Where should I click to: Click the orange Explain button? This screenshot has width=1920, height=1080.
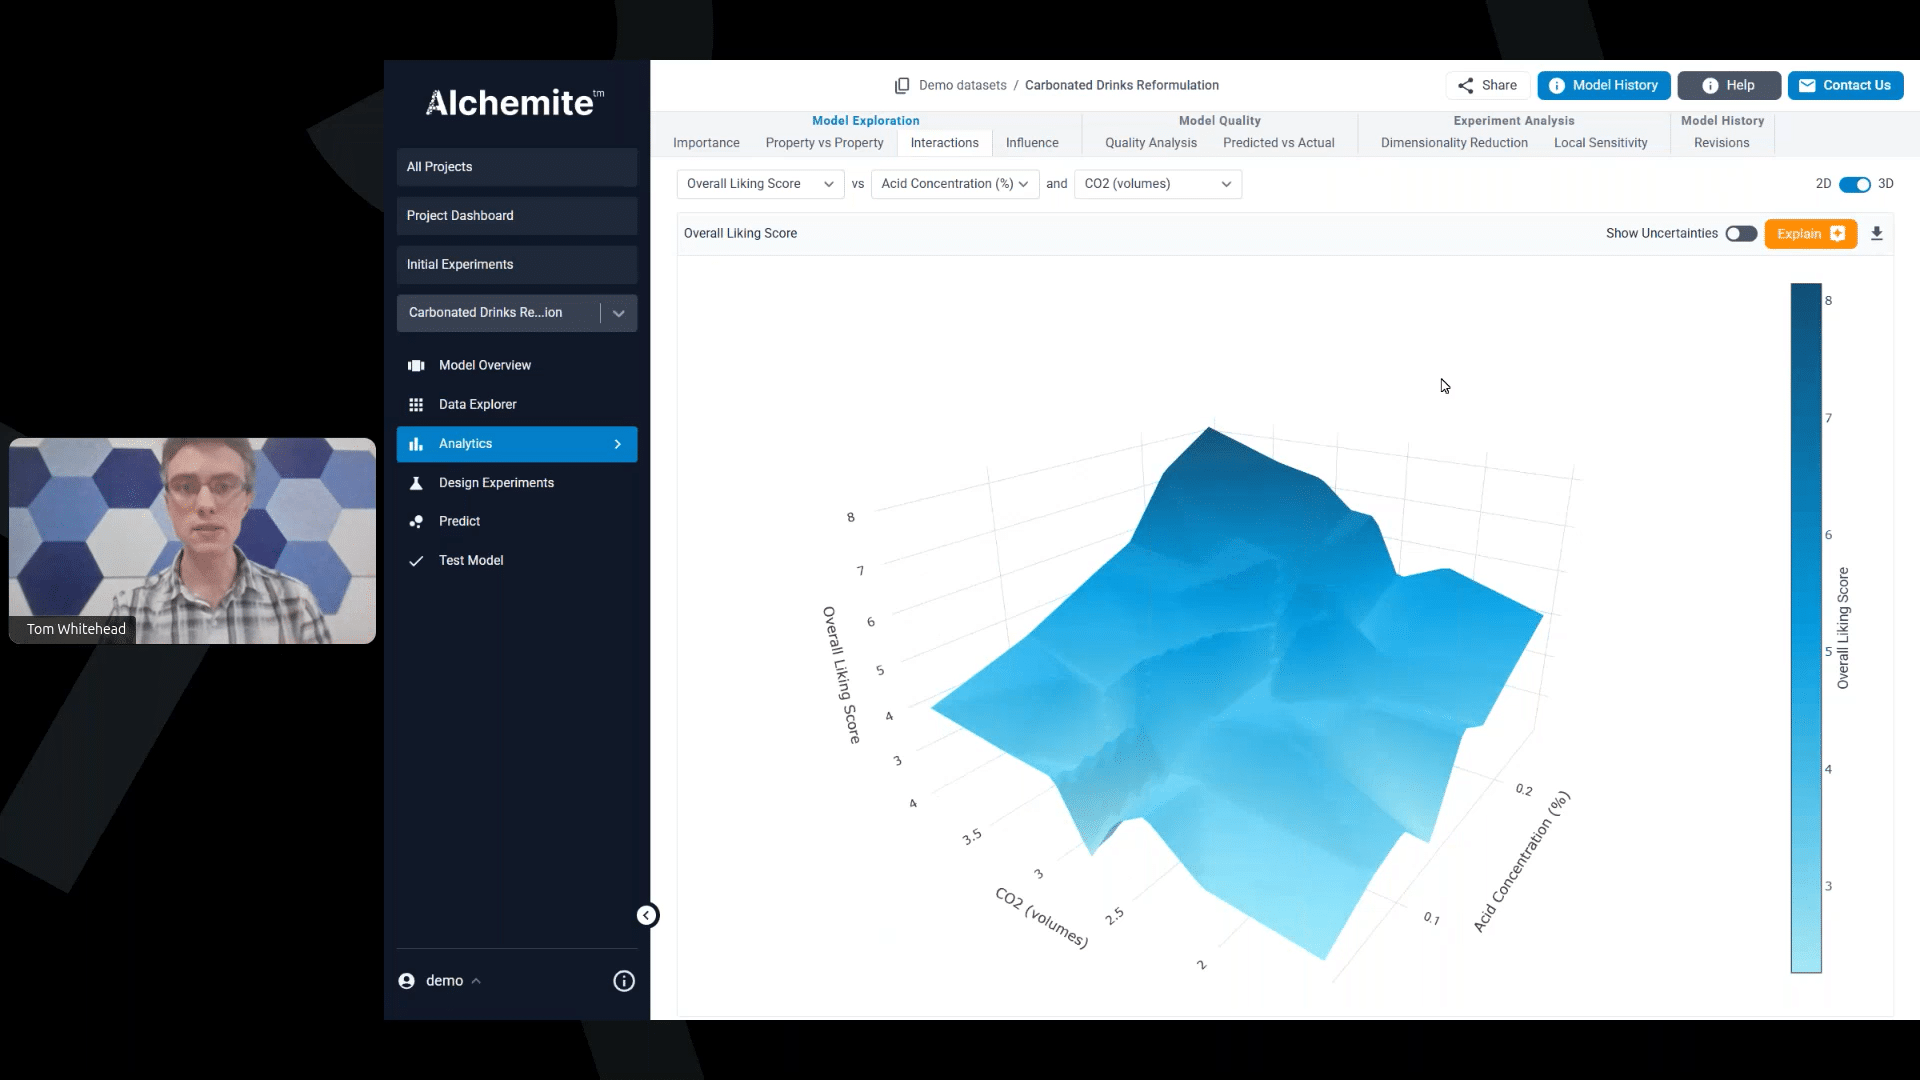click(1809, 233)
